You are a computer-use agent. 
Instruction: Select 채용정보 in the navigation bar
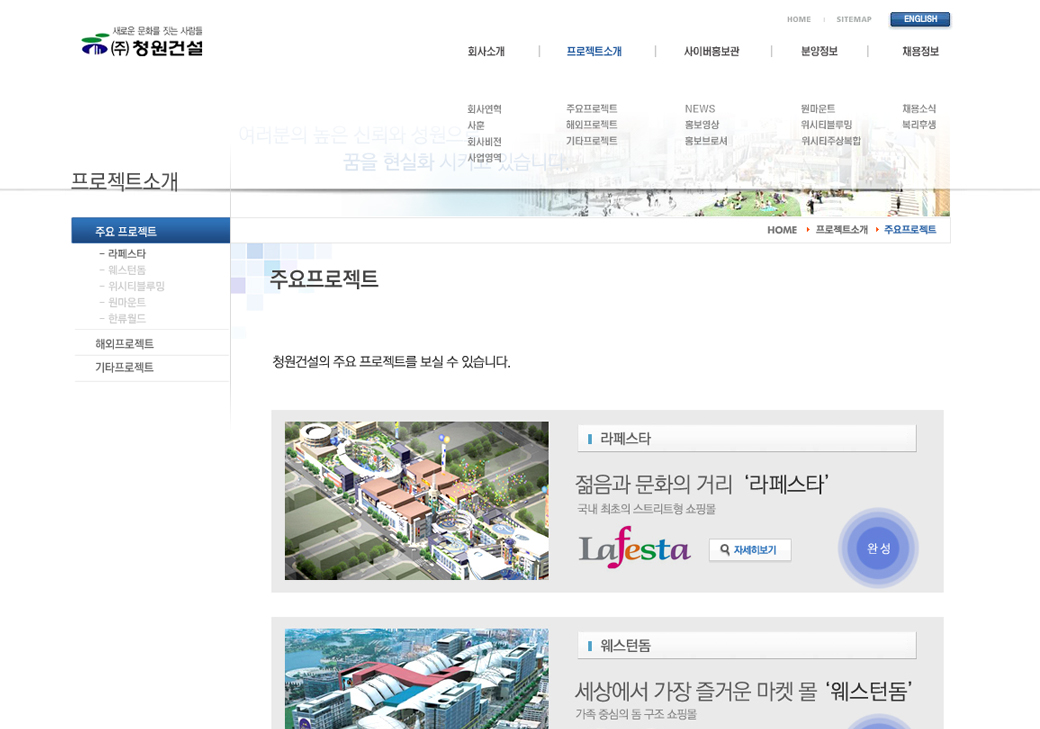pos(920,52)
